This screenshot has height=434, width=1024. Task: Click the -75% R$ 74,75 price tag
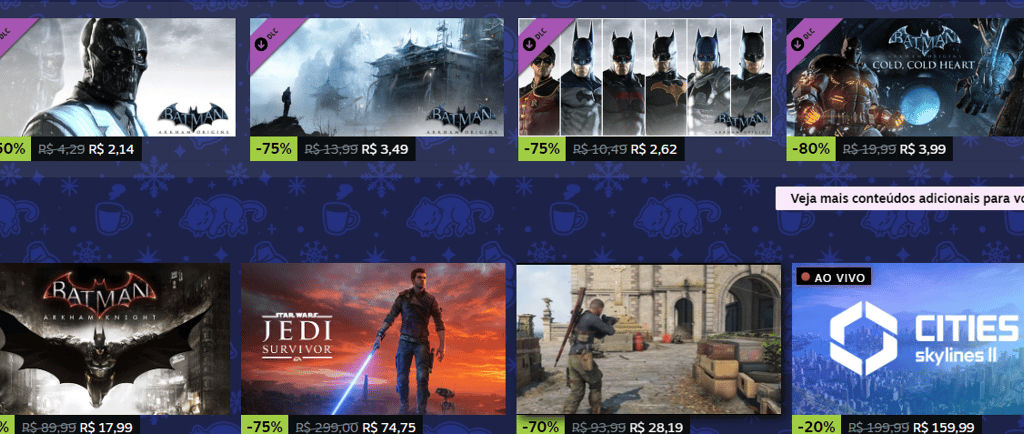pos(332,426)
